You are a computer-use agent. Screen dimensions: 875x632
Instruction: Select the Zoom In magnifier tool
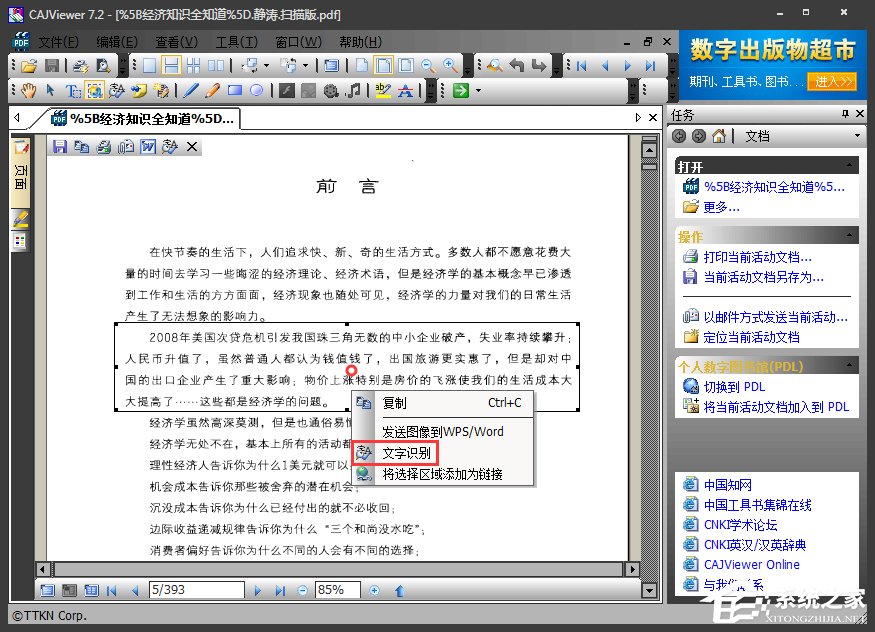[x=450, y=65]
